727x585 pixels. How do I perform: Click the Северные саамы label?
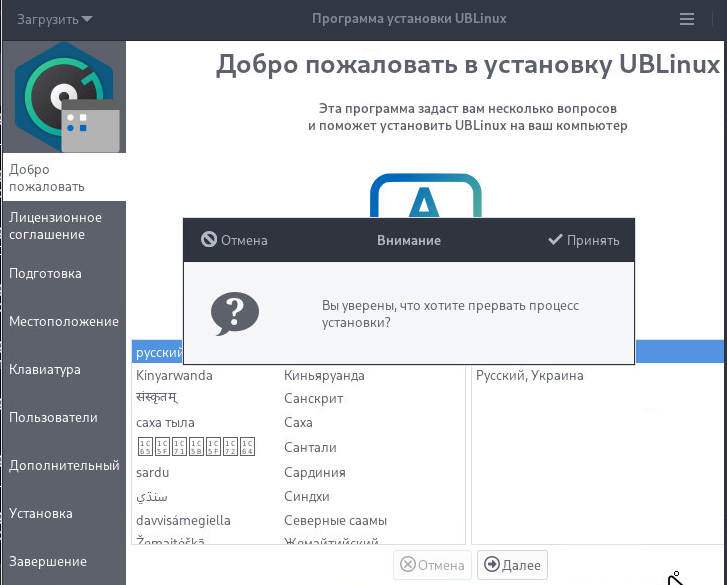point(335,521)
